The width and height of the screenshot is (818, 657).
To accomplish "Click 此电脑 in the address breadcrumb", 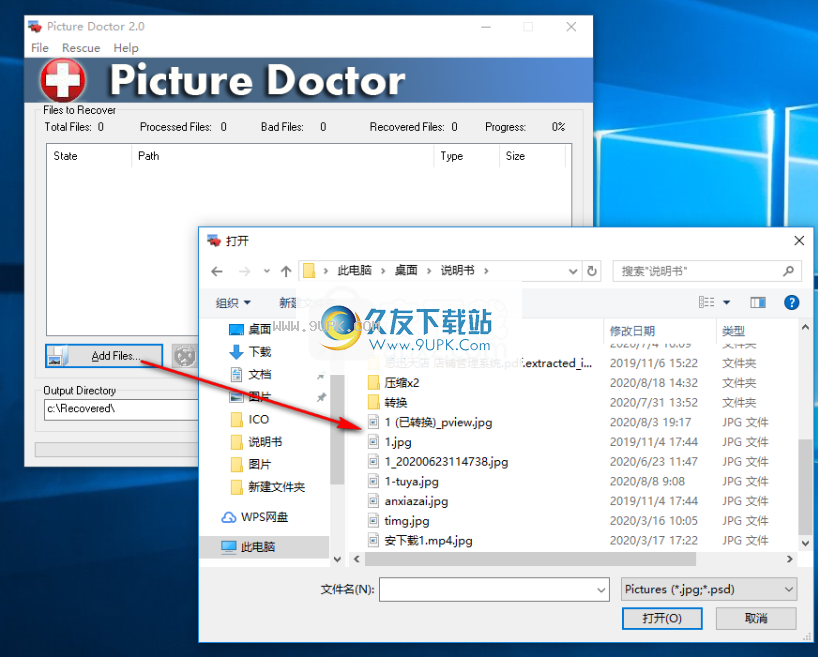I will [354, 270].
